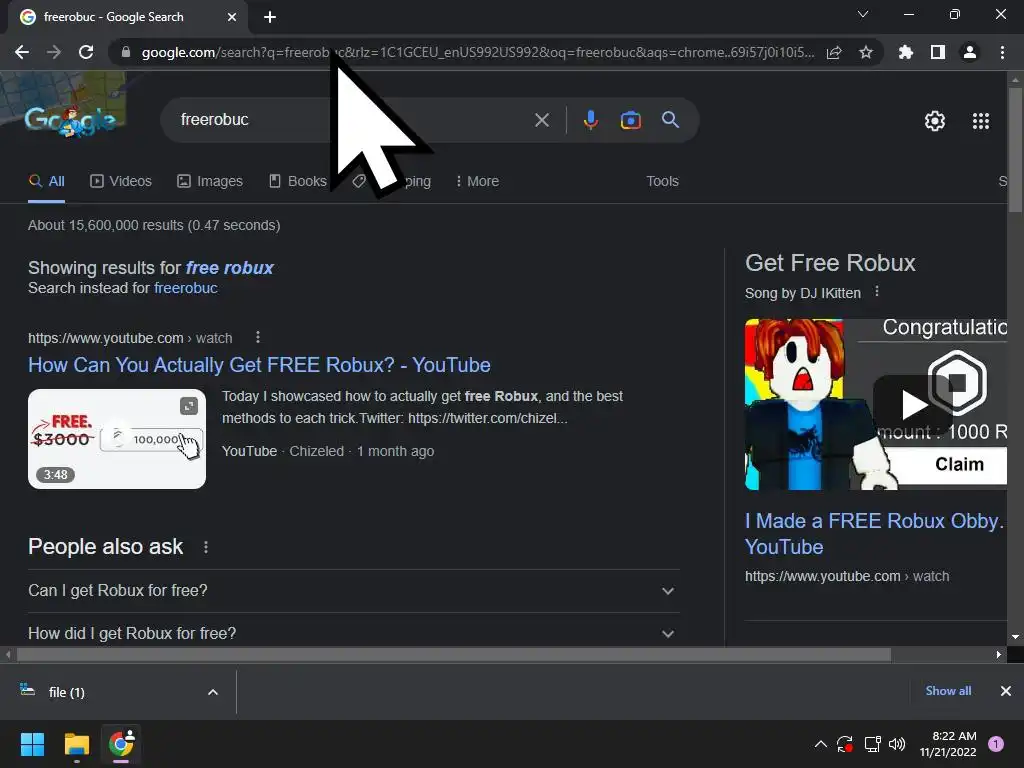Expand 'How did I get Robux for free?'
The width and height of the screenshot is (1024, 768).
pyautogui.click(x=353, y=633)
